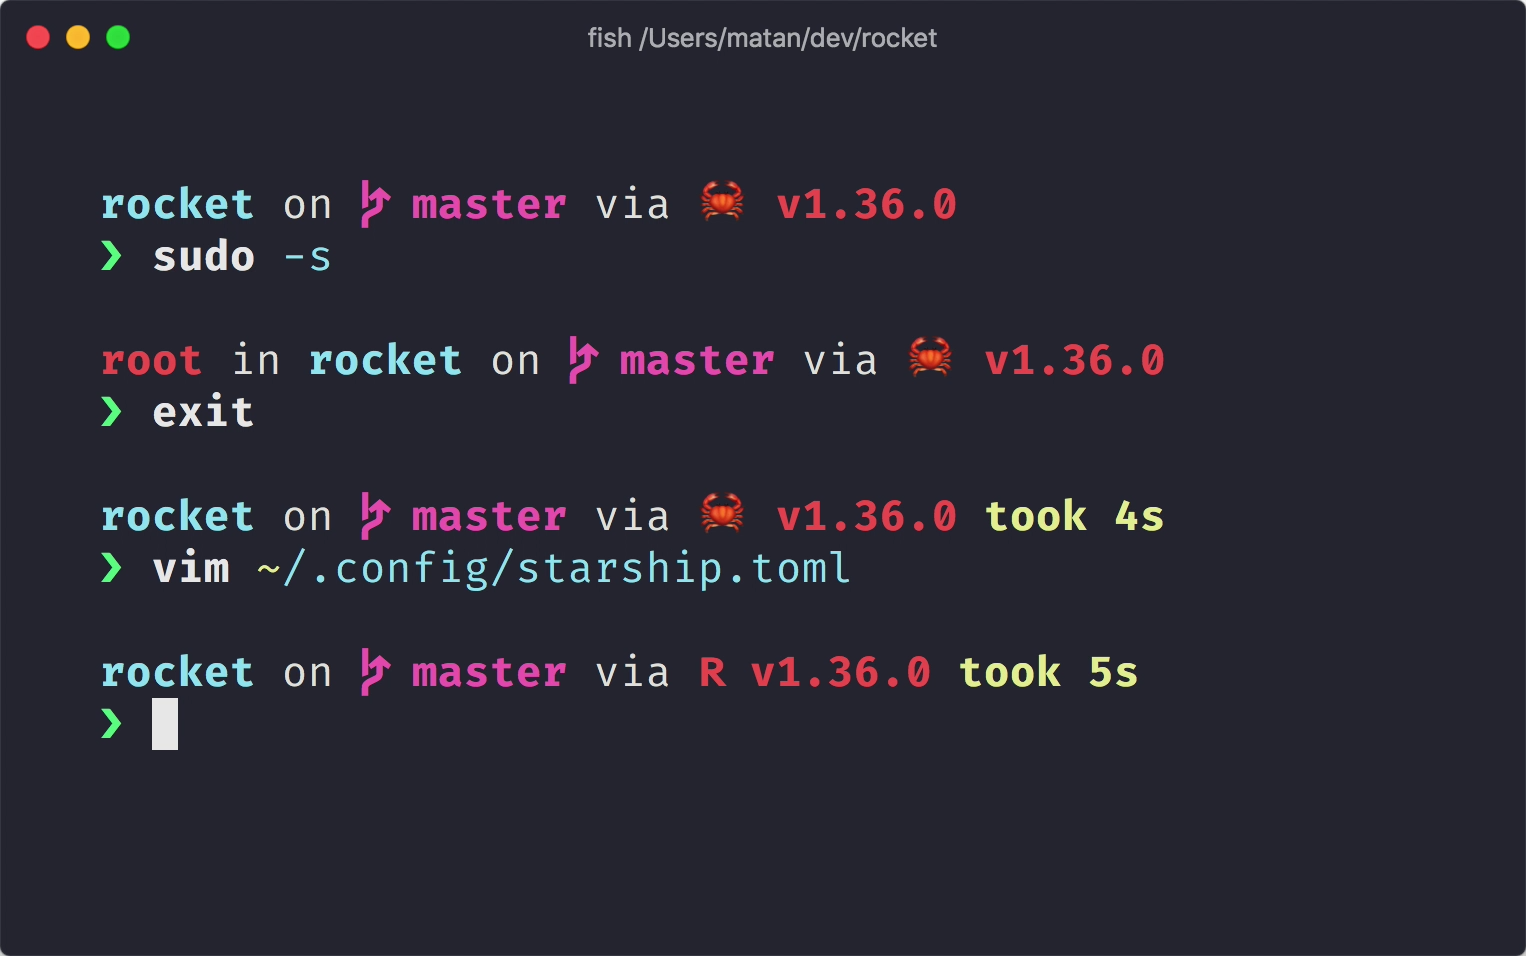Click the git branch icon before 'took 4s' line
Screen dimensions: 1526x956
click(x=374, y=516)
